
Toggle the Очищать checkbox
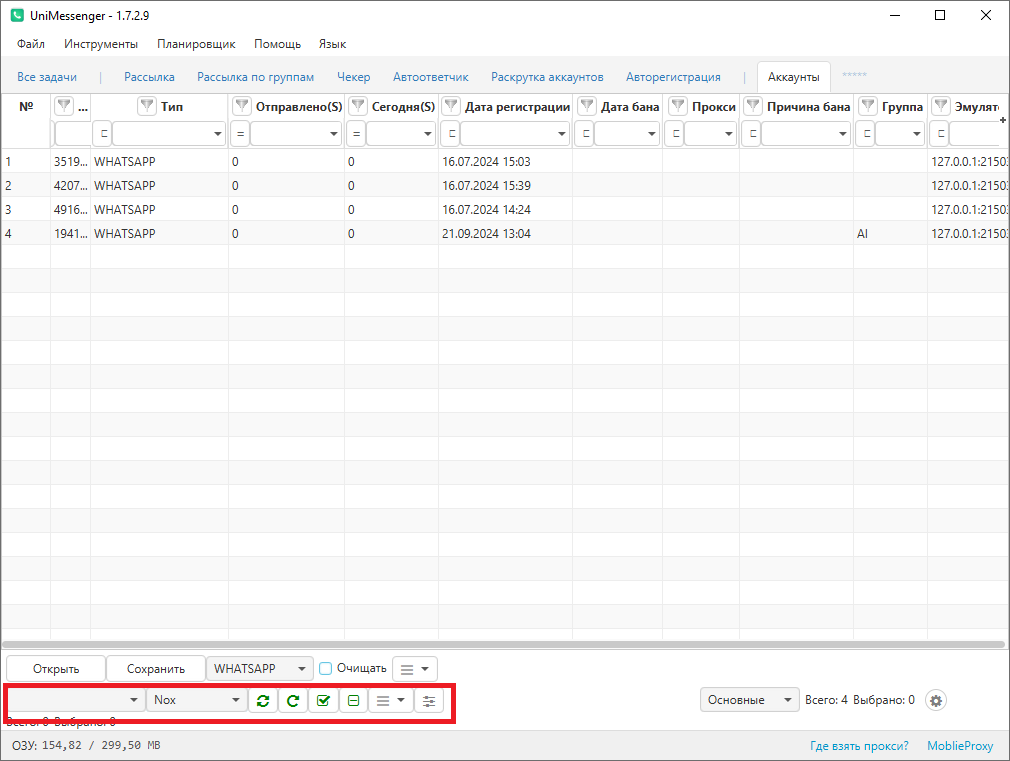(325, 668)
